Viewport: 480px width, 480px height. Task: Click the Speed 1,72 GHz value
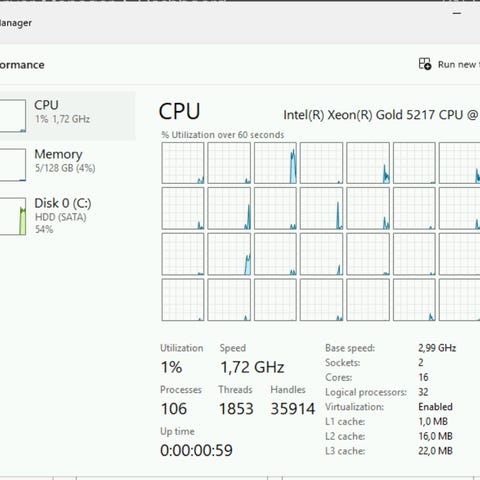click(252, 367)
